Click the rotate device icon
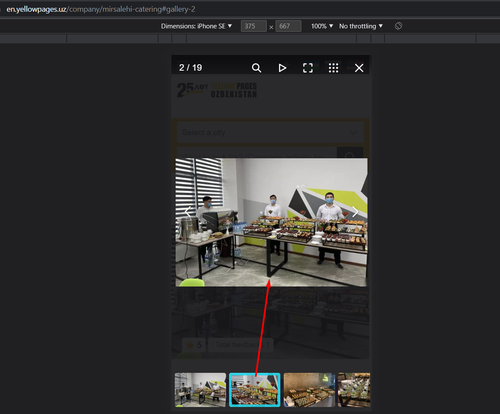Viewport: 500px width, 414px height. (398, 26)
